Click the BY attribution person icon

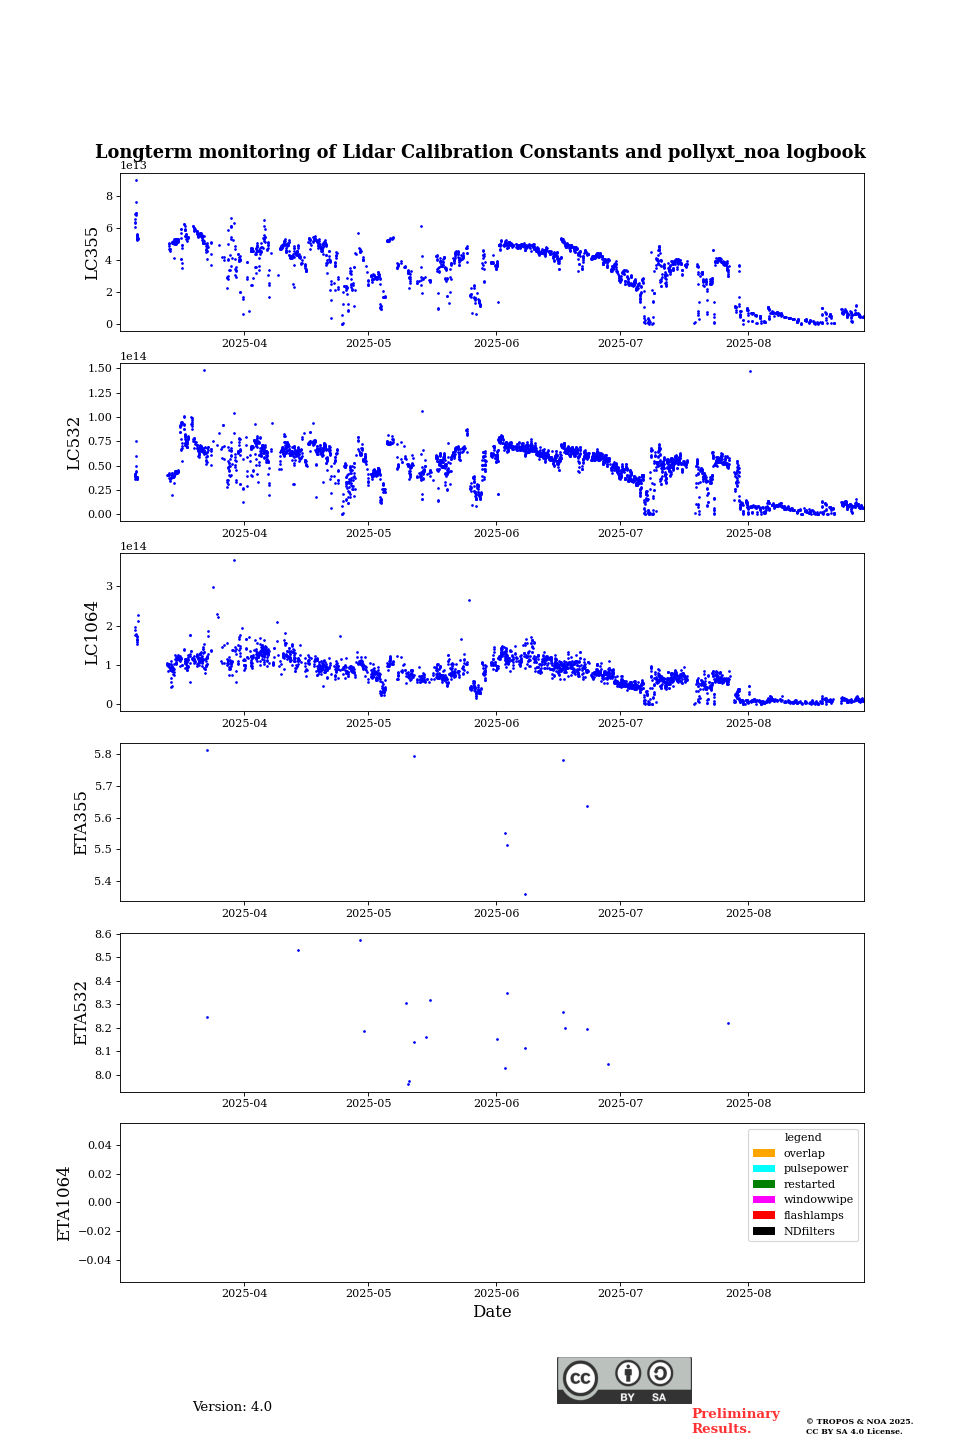(x=628, y=1374)
